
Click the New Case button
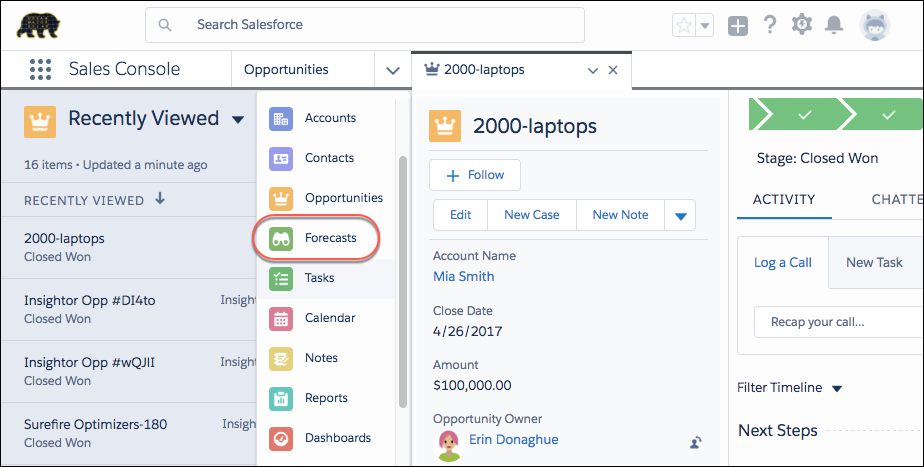click(x=532, y=215)
